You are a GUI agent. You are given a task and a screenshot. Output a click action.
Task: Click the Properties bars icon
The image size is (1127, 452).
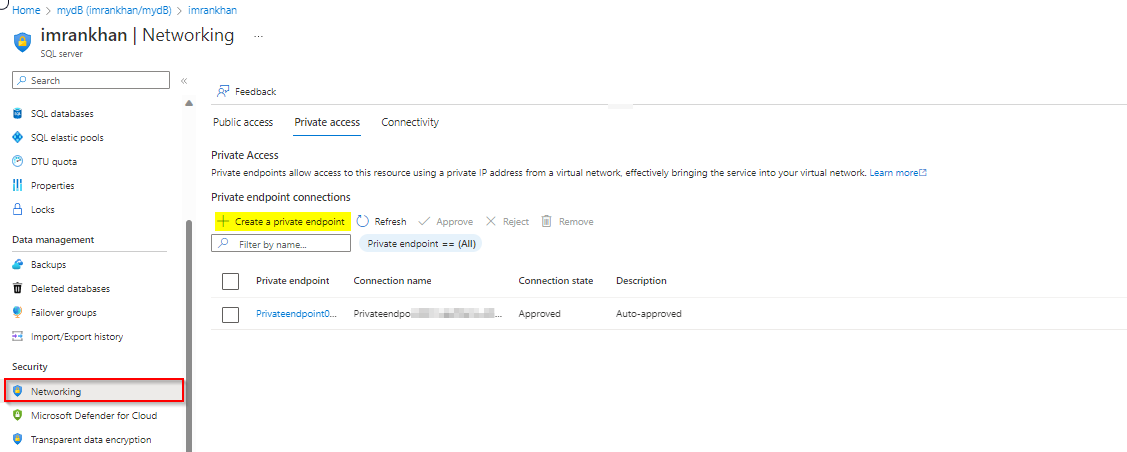click(18, 185)
